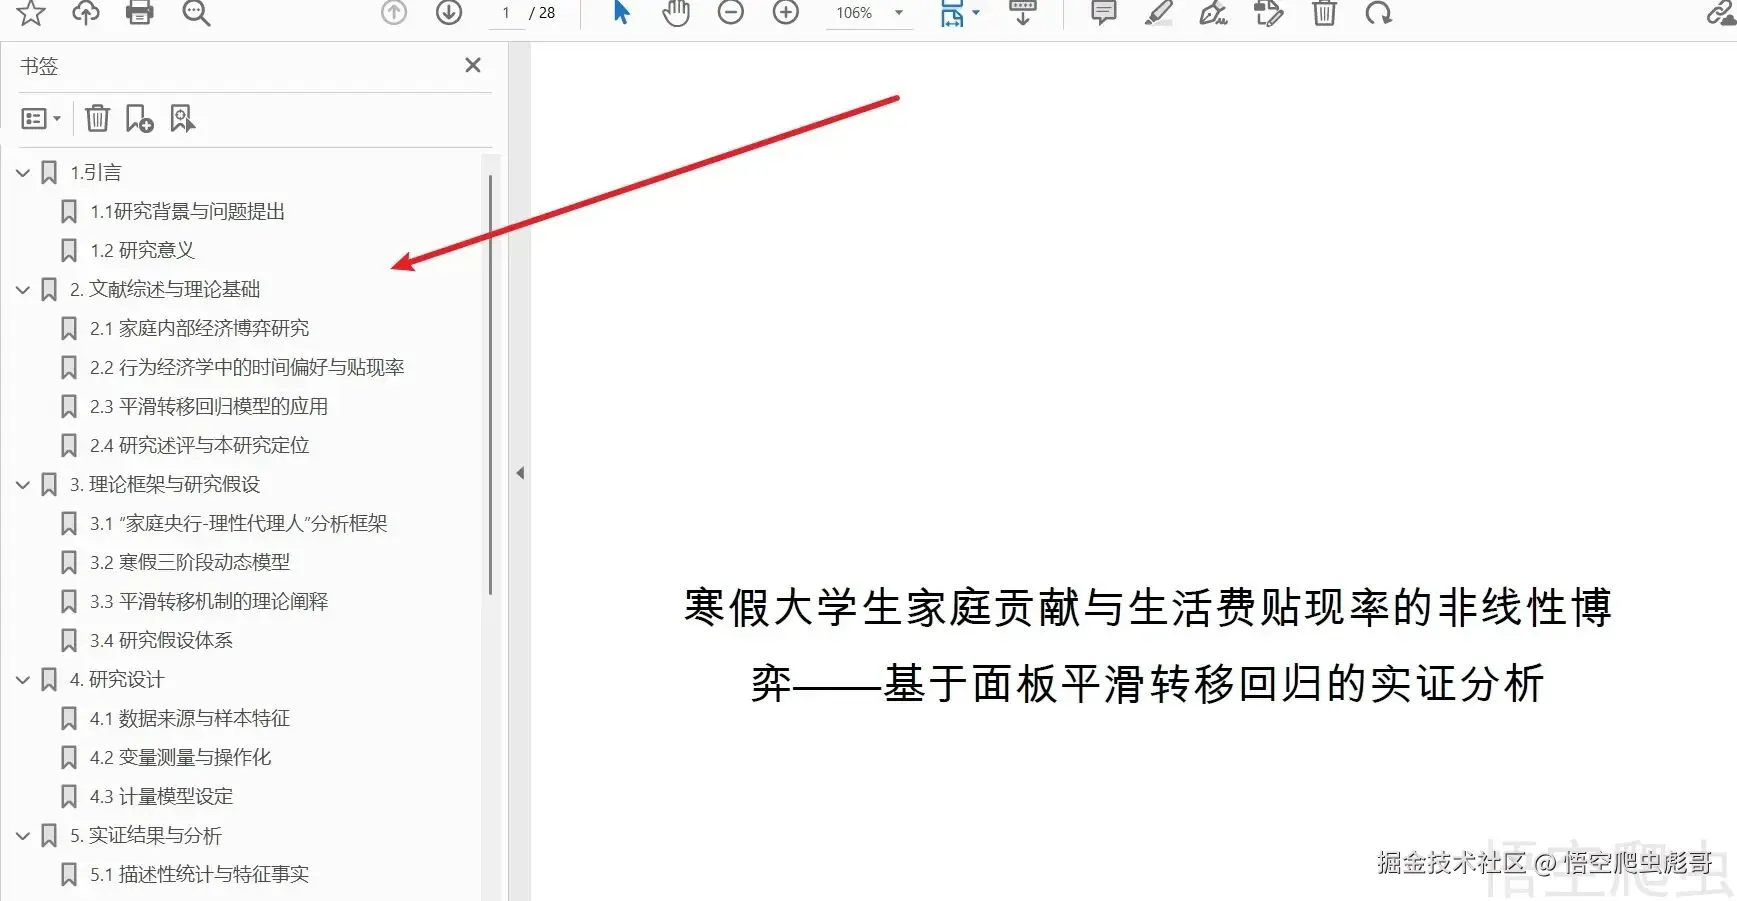Screen dimensions: 1737x901
Task: Select bookmark 5.1 描述性统计与特征事实
Action: 200,875
